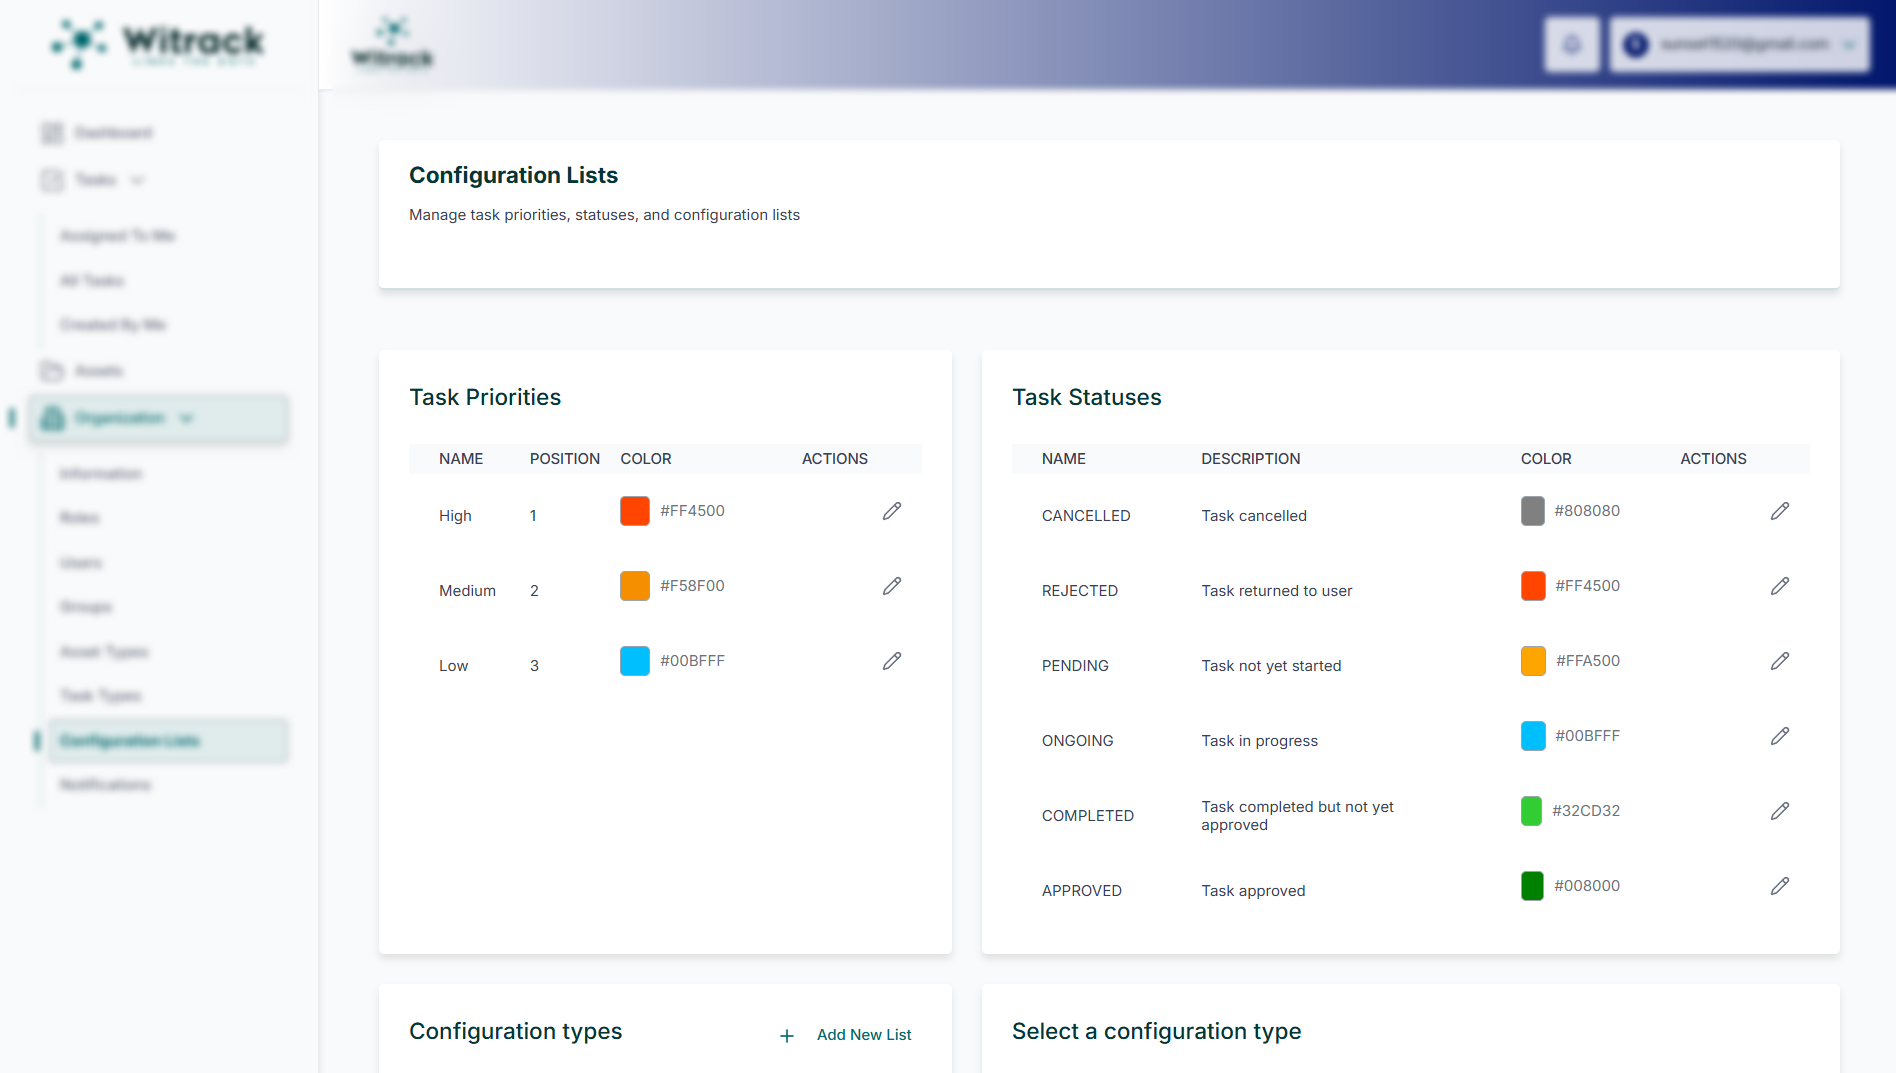This screenshot has height=1073, width=1896.
Task: Edit the COMPLETED status entry
Action: click(x=1779, y=811)
